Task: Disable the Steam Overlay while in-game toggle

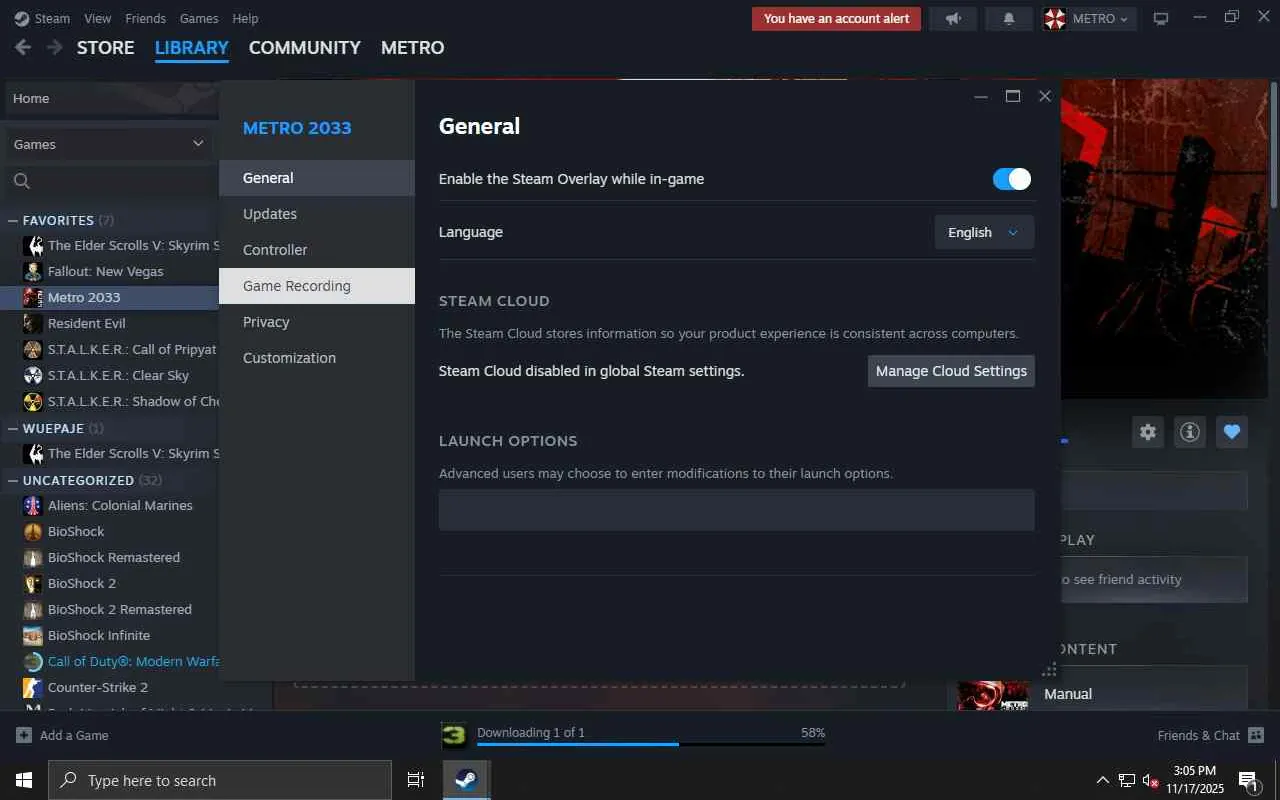Action: 1011,179
